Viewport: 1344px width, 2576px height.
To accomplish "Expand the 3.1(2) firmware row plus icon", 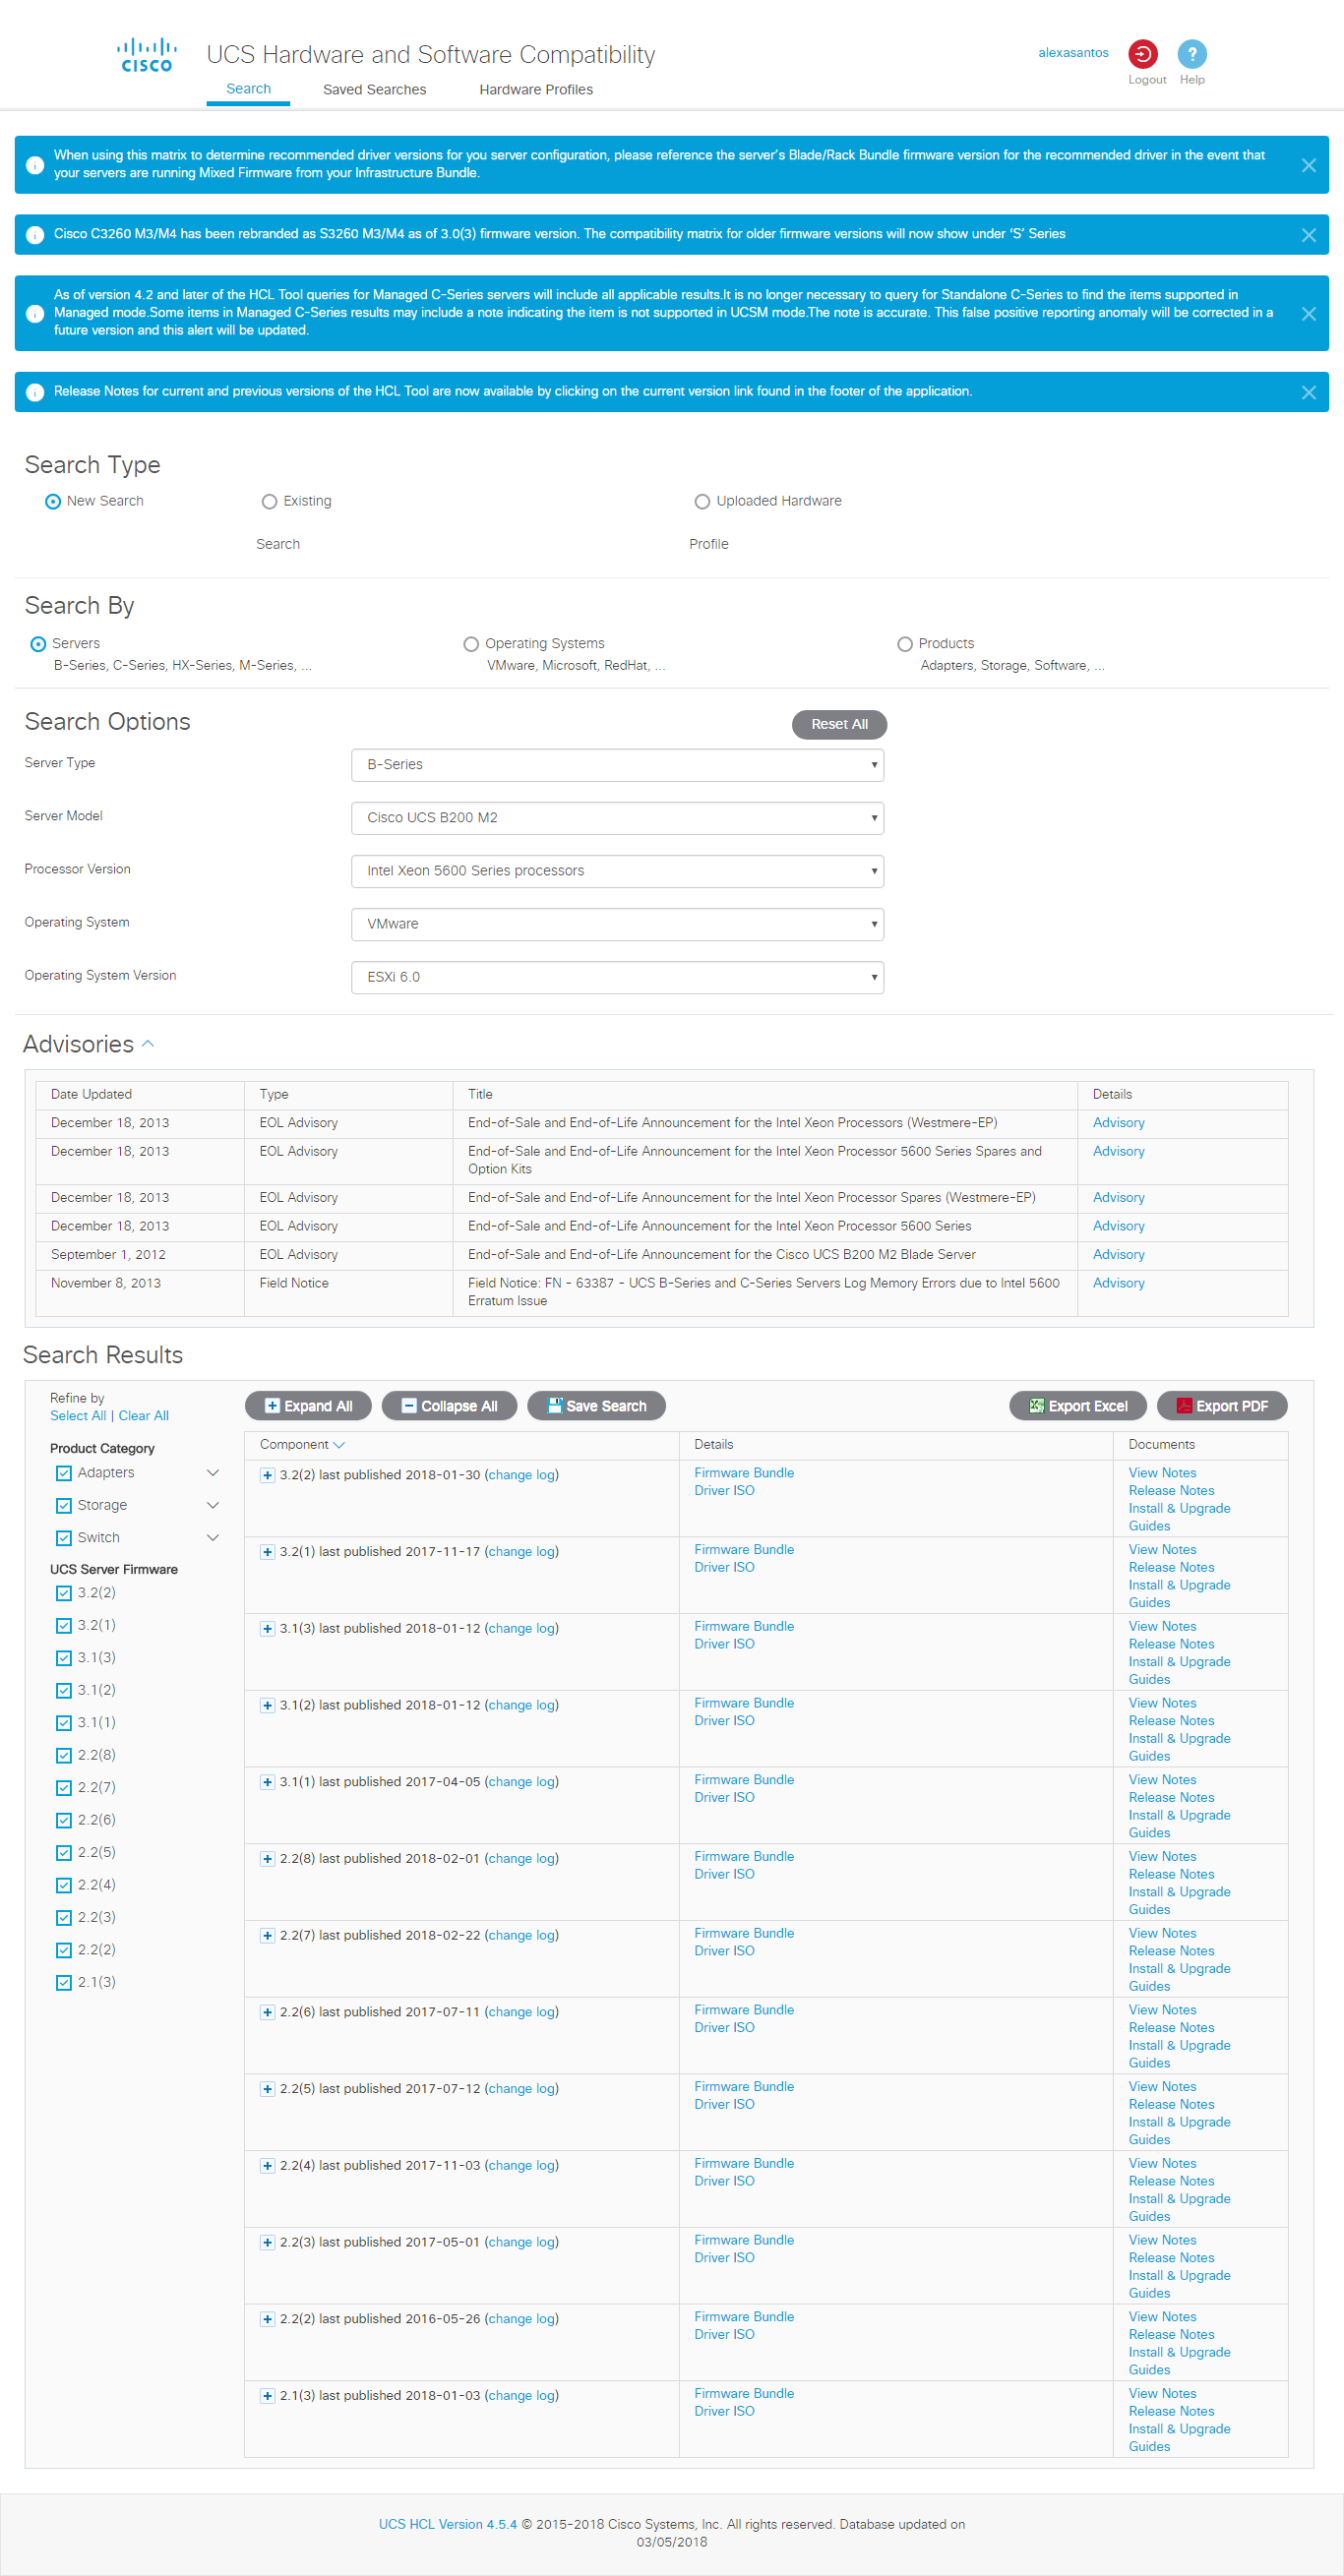I will point(267,1706).
